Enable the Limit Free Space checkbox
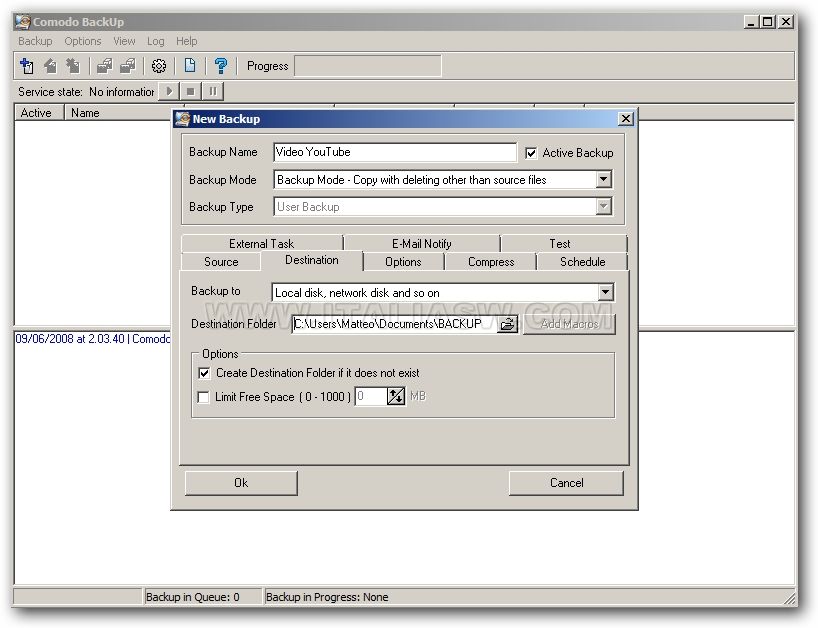Screen dimensions: 818x628 click(203, 397)
